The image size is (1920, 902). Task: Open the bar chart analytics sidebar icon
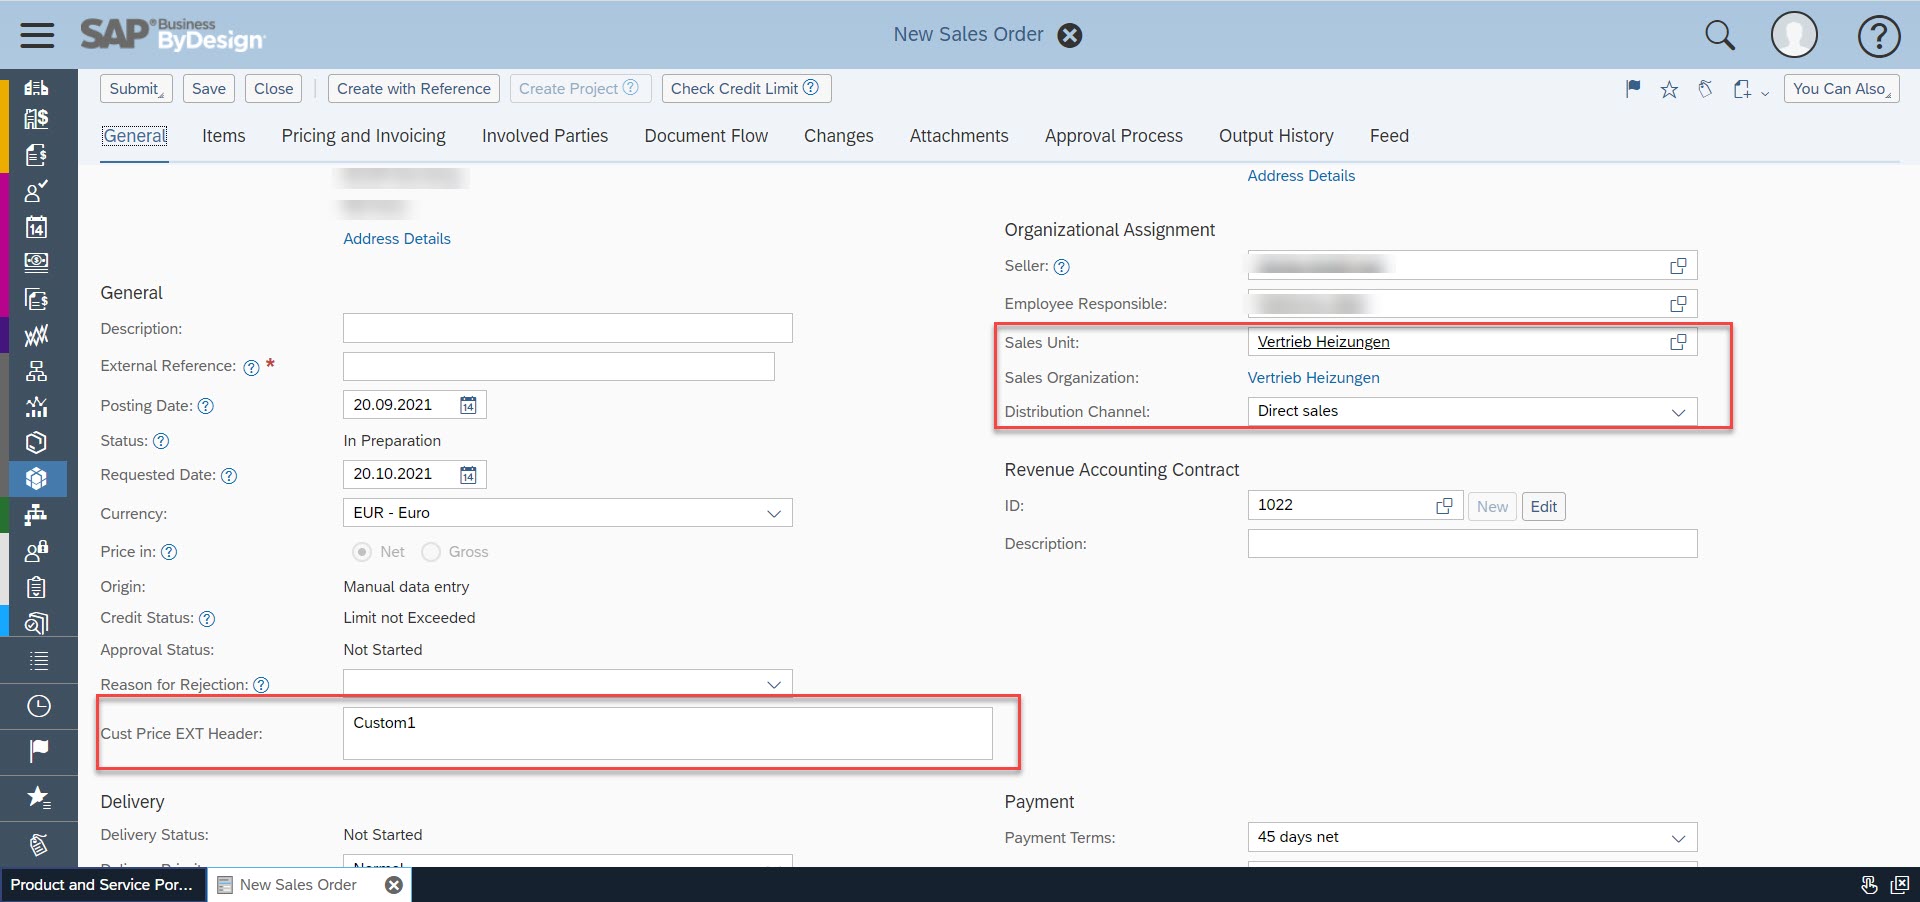37,407
